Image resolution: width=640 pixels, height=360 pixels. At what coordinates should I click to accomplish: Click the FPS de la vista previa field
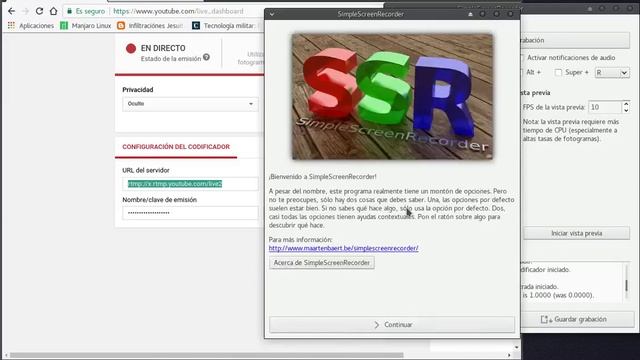tap(605, 107)
